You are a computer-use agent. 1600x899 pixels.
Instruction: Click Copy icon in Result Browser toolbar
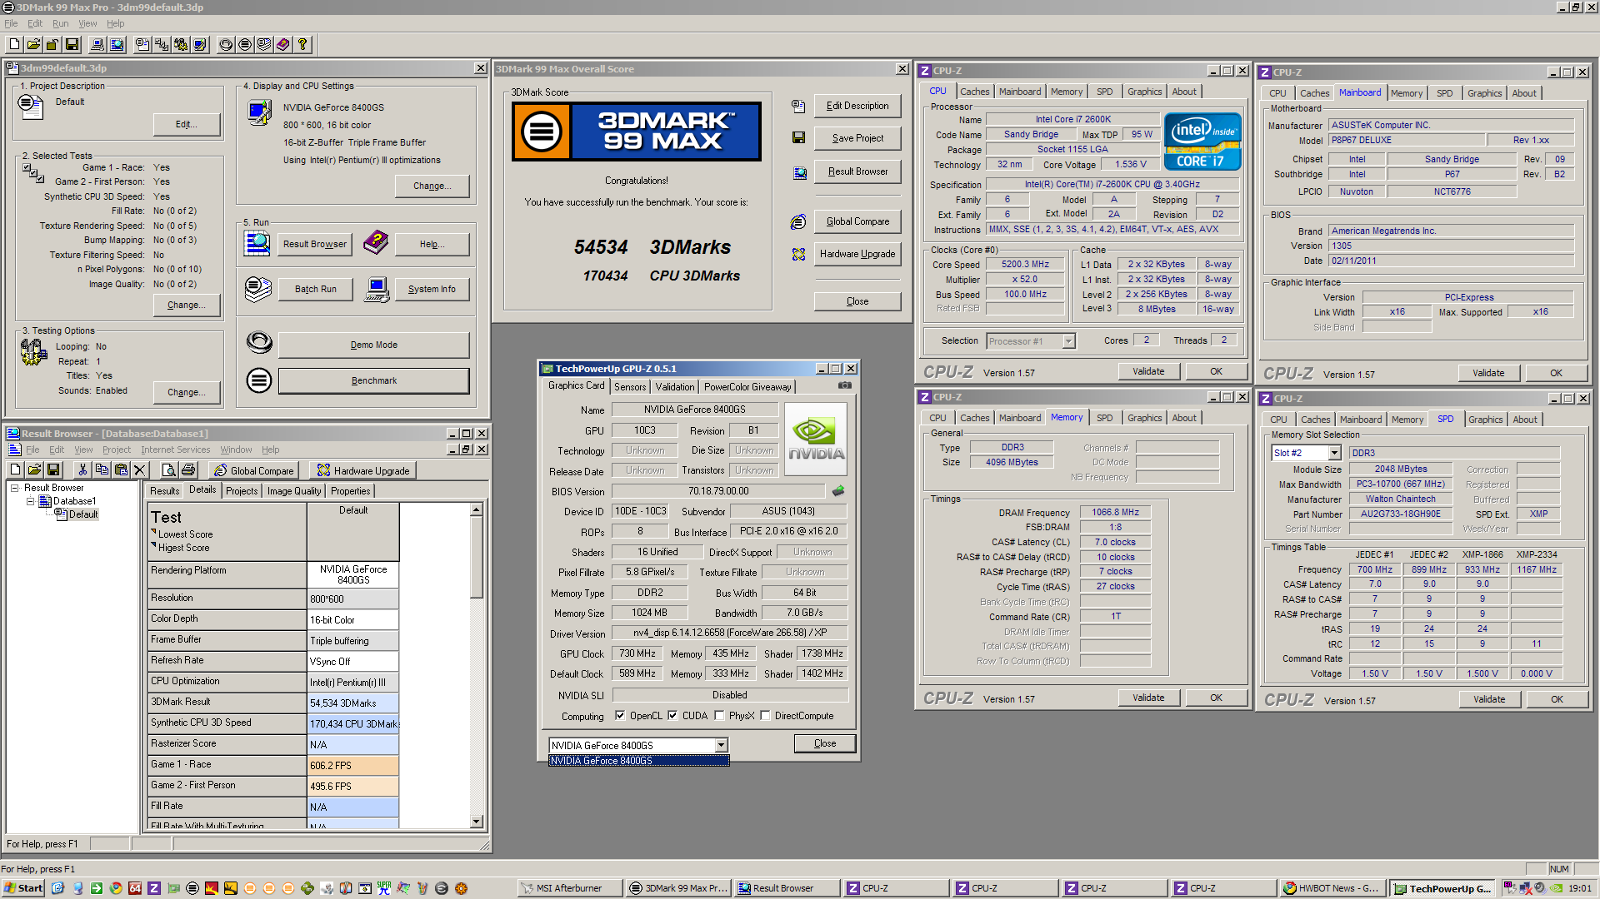point(101,469)
